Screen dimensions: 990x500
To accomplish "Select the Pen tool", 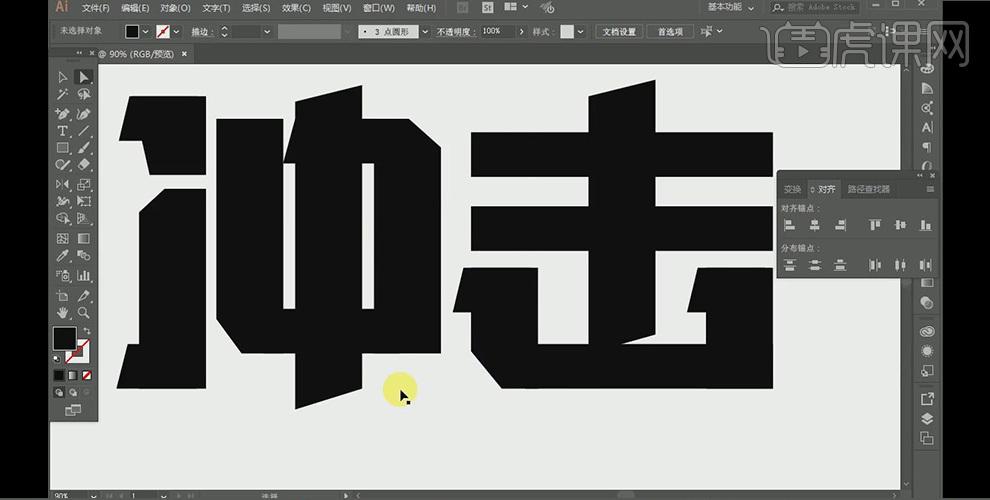I will coord(63,114).
